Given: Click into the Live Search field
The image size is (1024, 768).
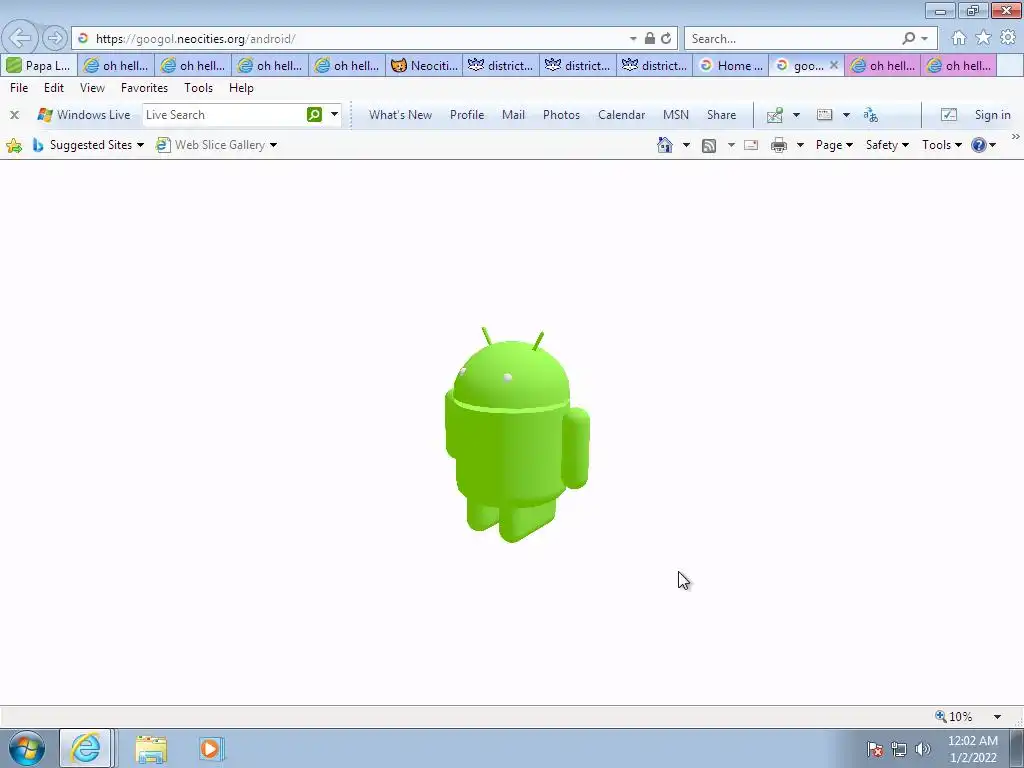Looking at the screenshot, I should click(223, 115).
